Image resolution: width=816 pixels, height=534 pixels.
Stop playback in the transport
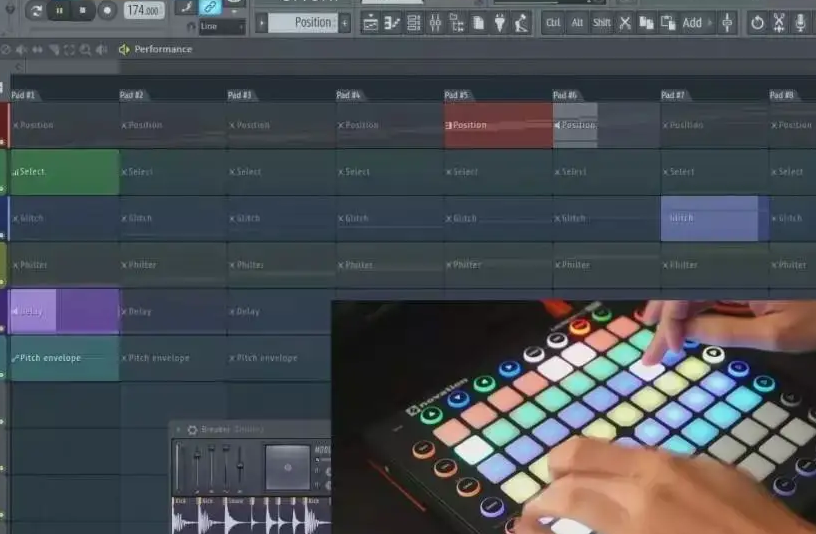[x=82, y=10]
